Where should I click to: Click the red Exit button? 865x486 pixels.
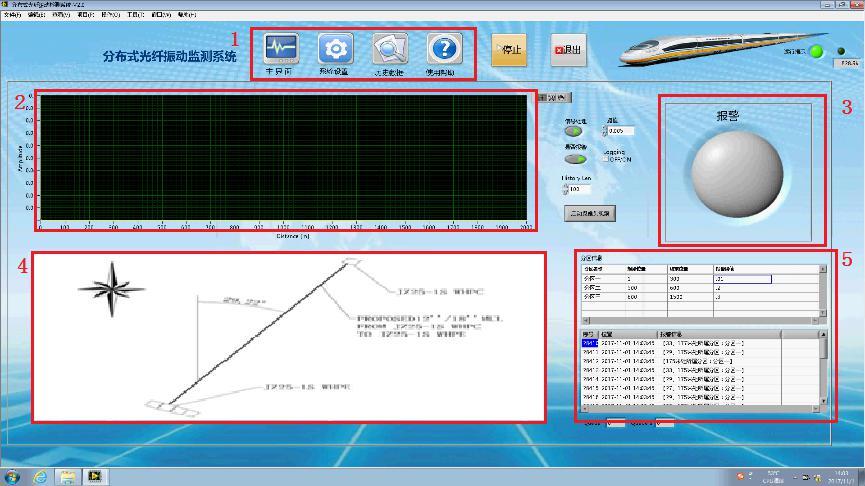tap(568, 50)
